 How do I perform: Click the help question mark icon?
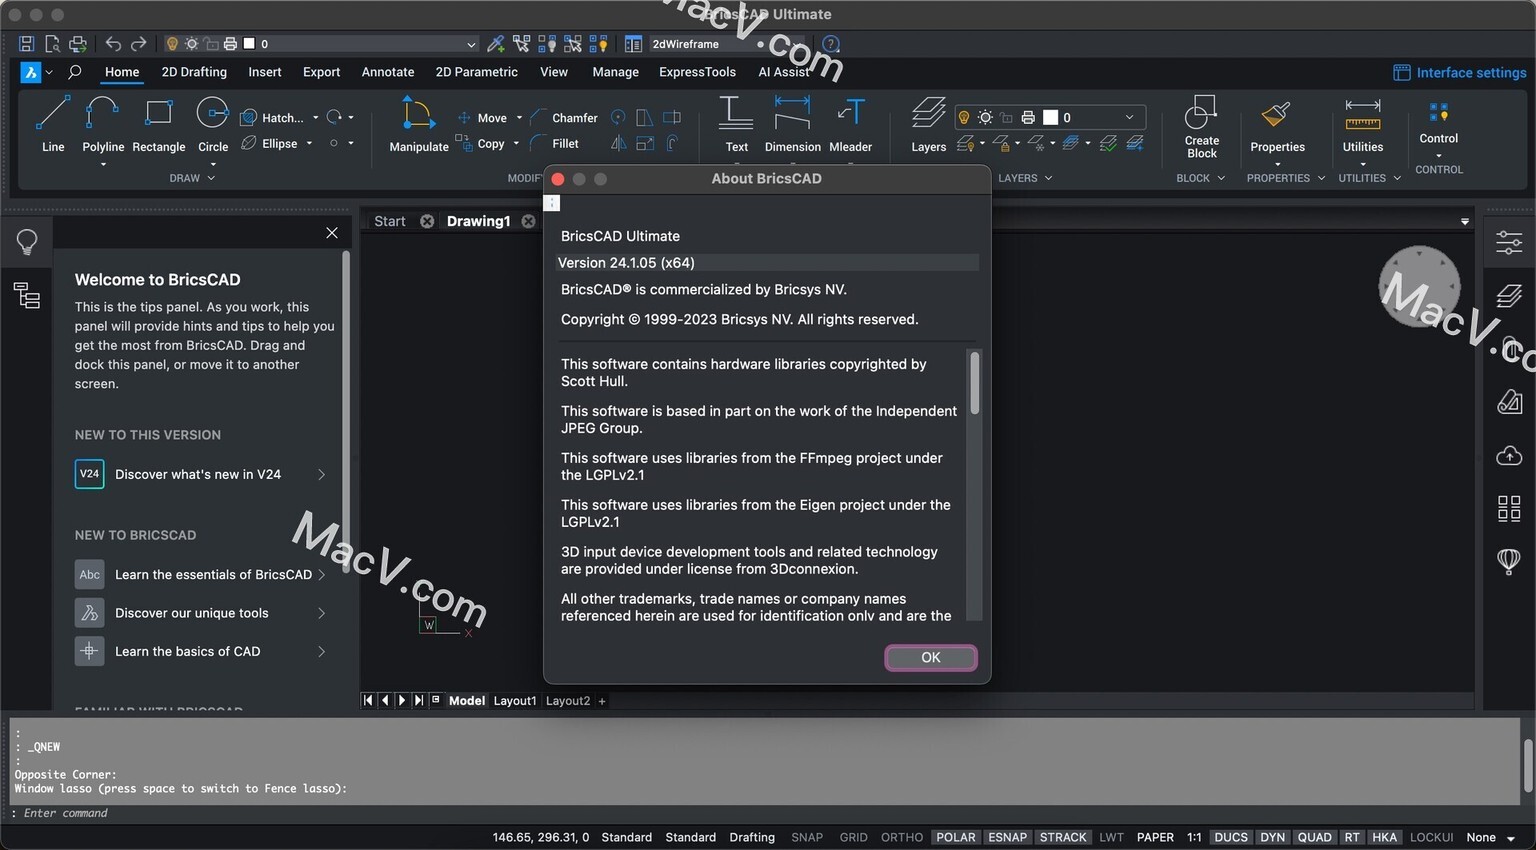(831, 44)
